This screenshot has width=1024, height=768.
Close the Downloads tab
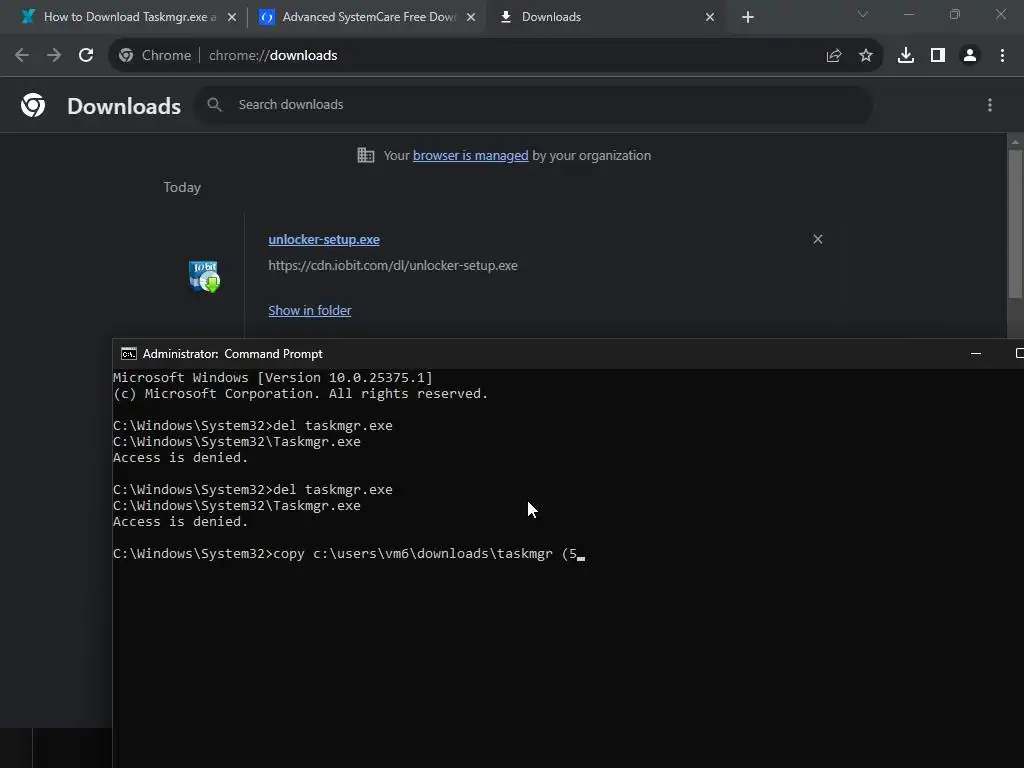point(710,17)
